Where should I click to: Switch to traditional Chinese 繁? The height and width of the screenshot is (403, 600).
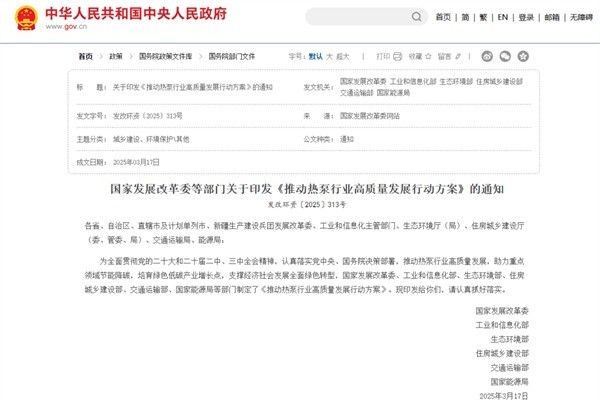(x=483, y=17)
